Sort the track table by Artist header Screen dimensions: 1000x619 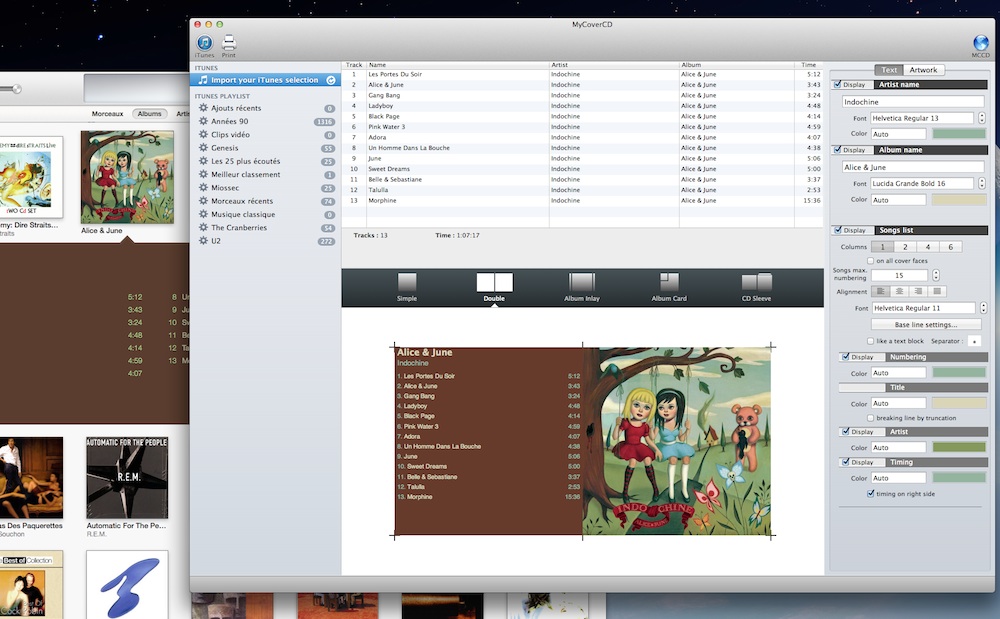tap(614, 65)
